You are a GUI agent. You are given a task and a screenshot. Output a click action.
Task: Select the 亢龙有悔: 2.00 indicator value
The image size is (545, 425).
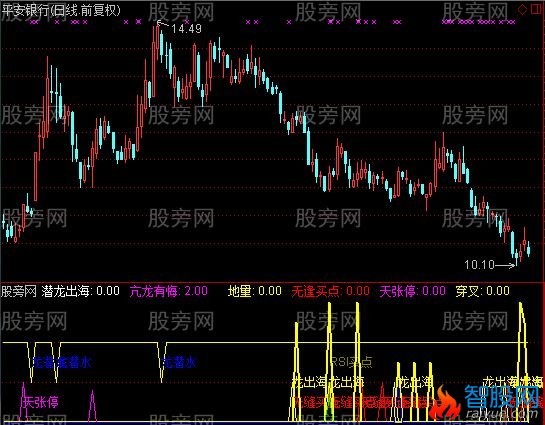(x=169, y=291)
